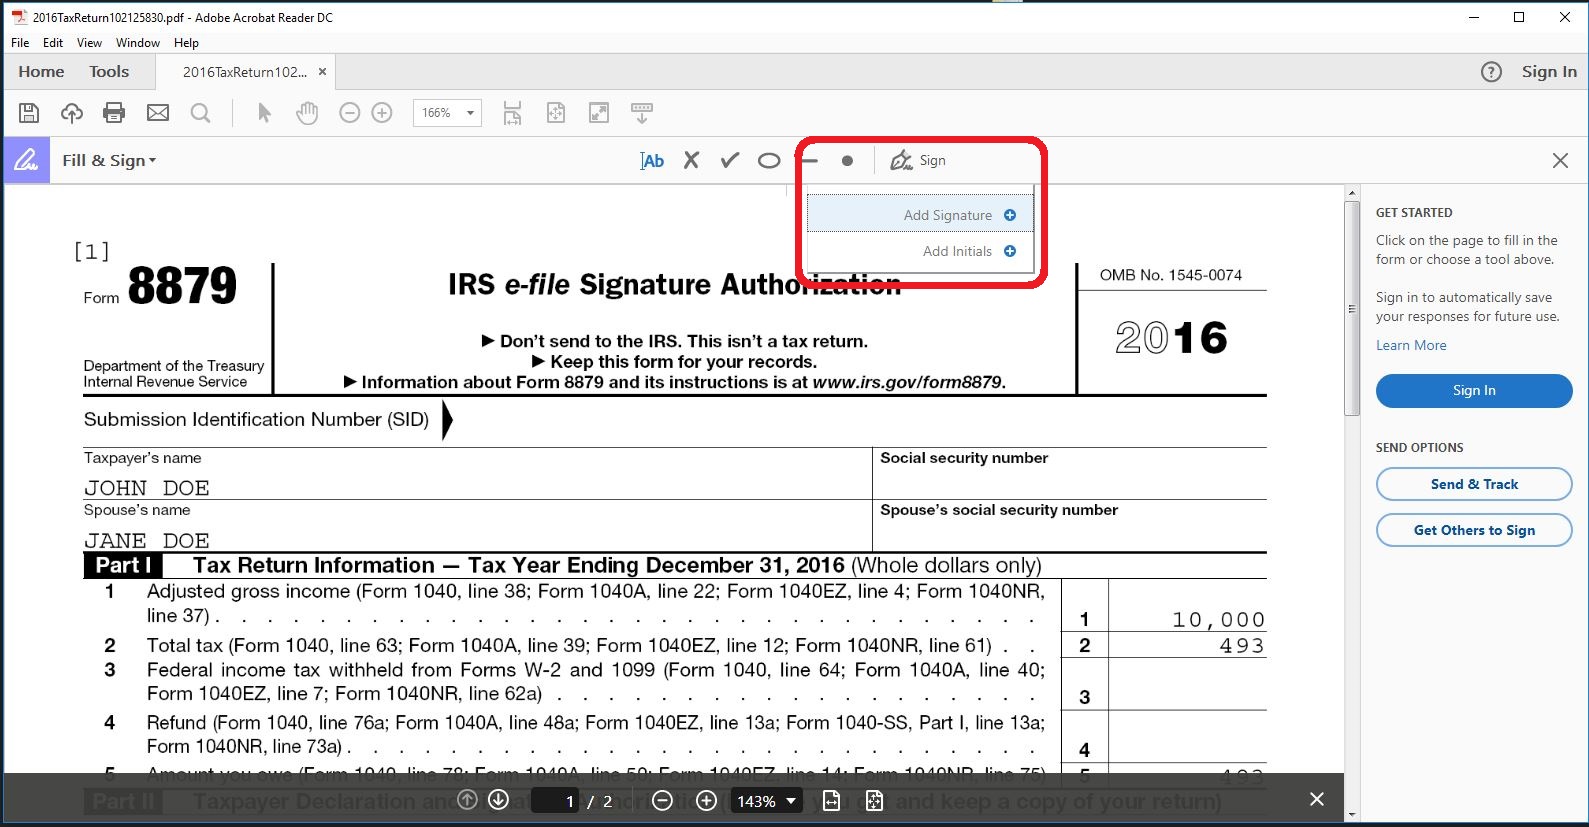The width and height of the screenshot is (1589, 827).
Task: Click the JANE DOE spouse name text
Action: [147, 541]
